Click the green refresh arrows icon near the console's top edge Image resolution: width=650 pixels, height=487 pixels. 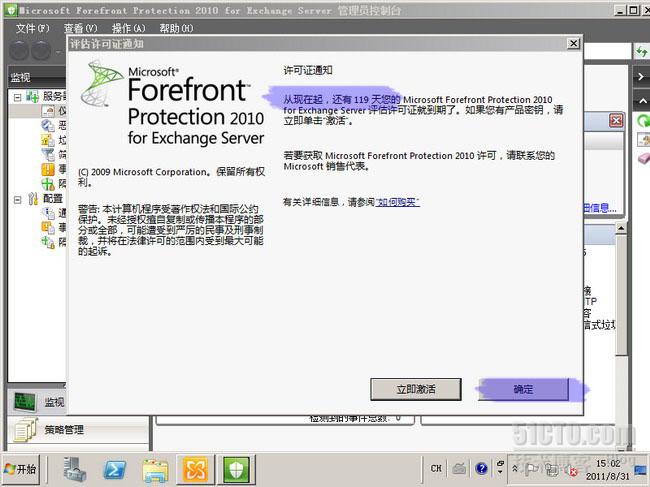pyautogui.click(x=641, y=52)
